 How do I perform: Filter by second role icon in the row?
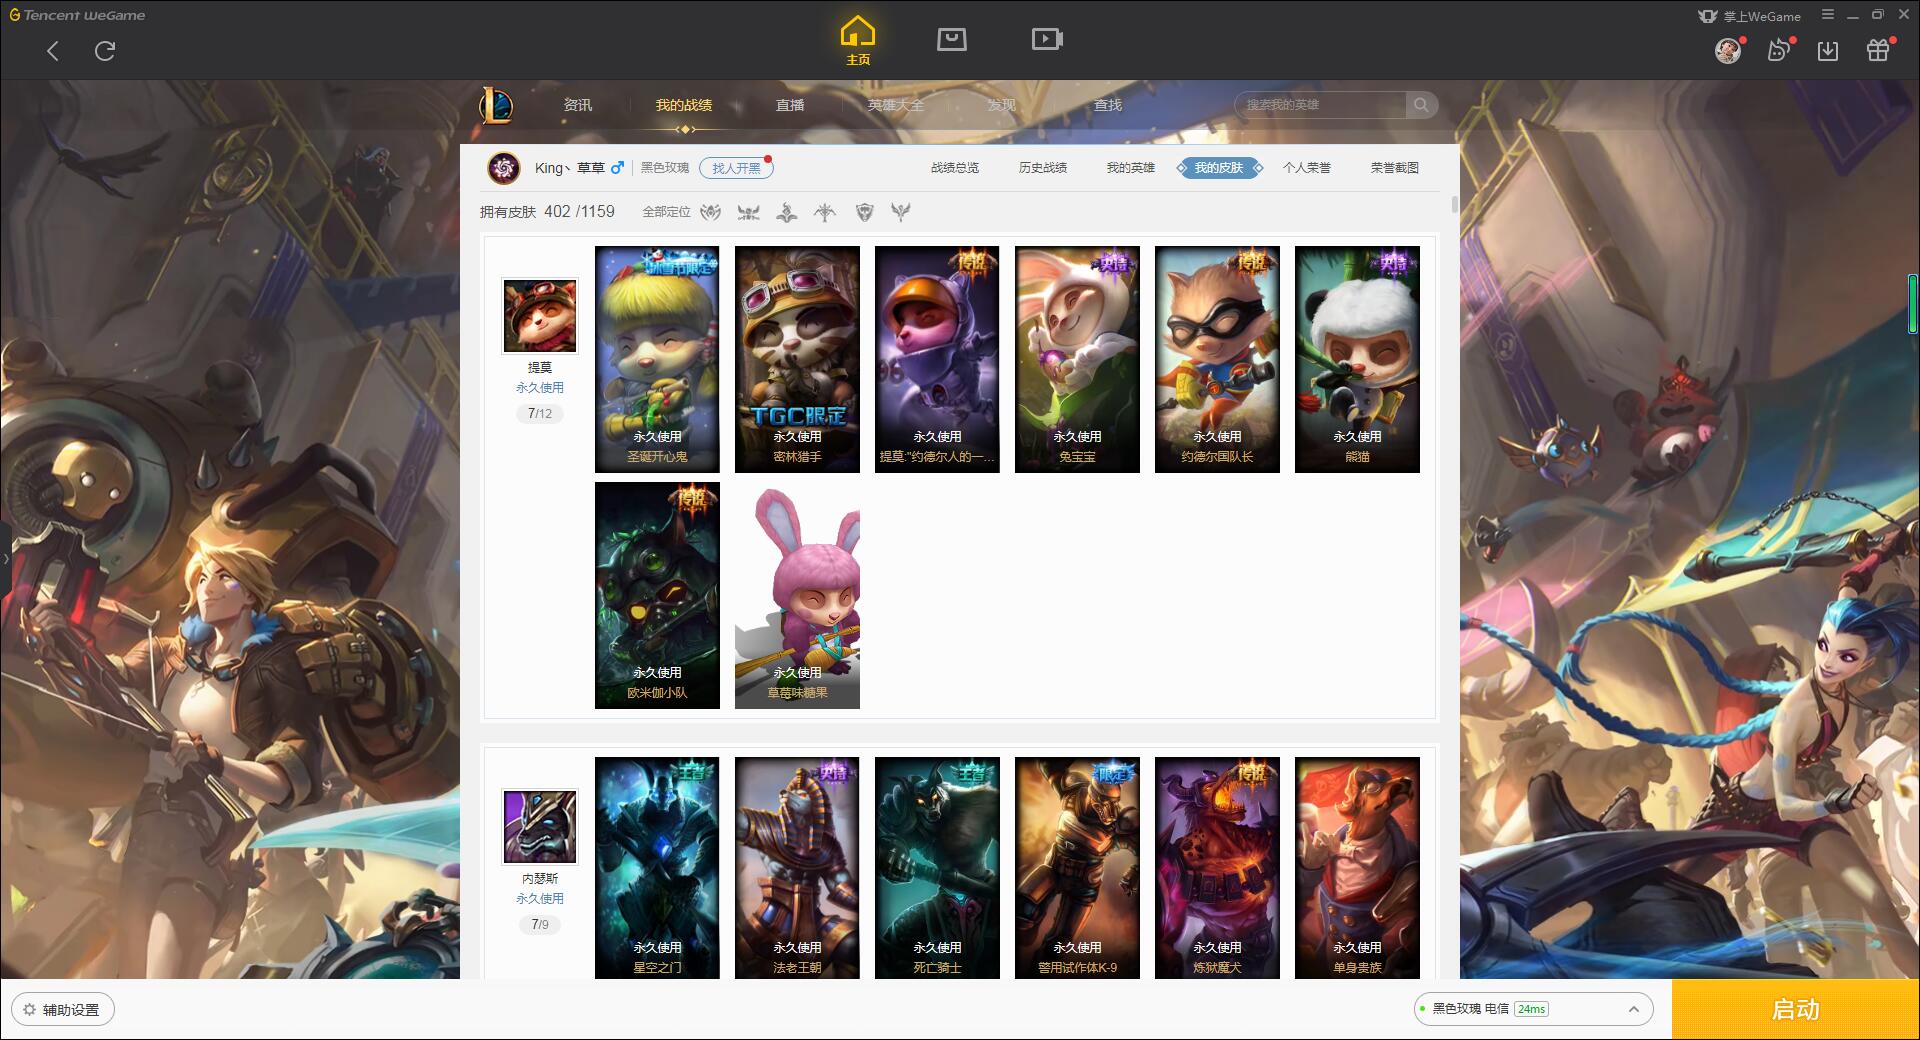click(748, 212)
